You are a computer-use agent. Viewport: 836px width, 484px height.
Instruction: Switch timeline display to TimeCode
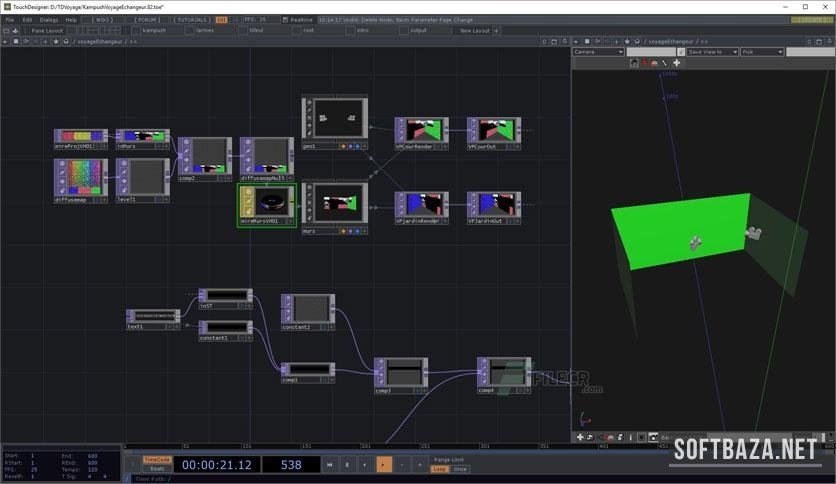pos(157,460)
